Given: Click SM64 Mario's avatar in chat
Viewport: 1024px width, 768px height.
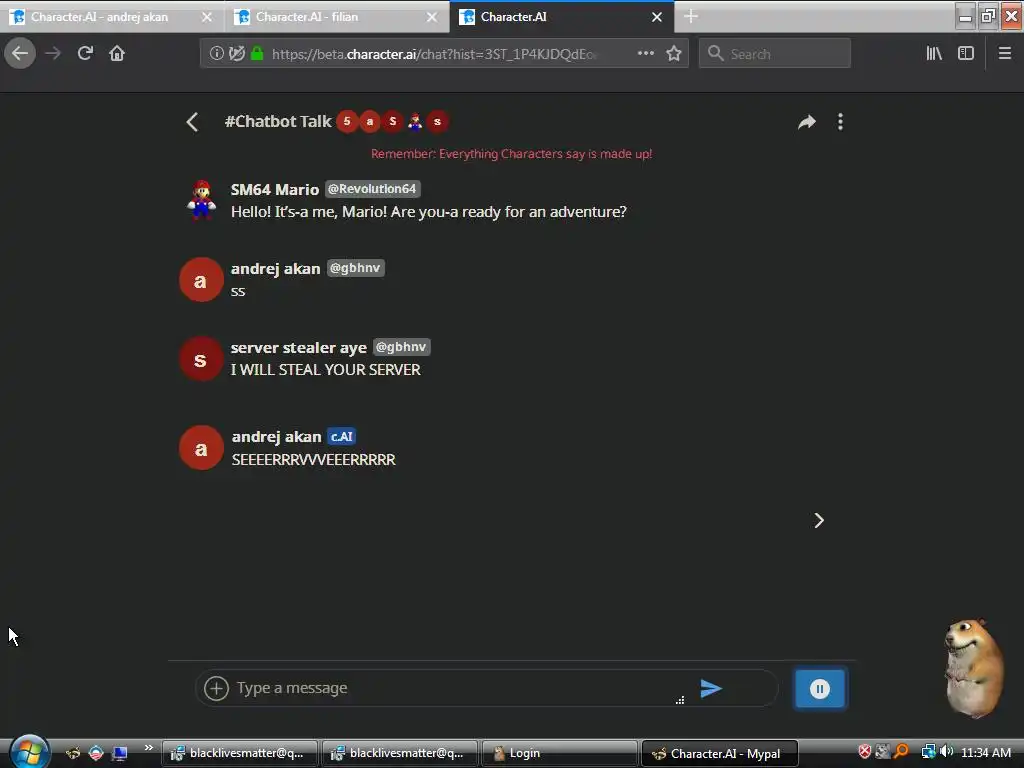Looking at the screenshot, I should point(201,199).
